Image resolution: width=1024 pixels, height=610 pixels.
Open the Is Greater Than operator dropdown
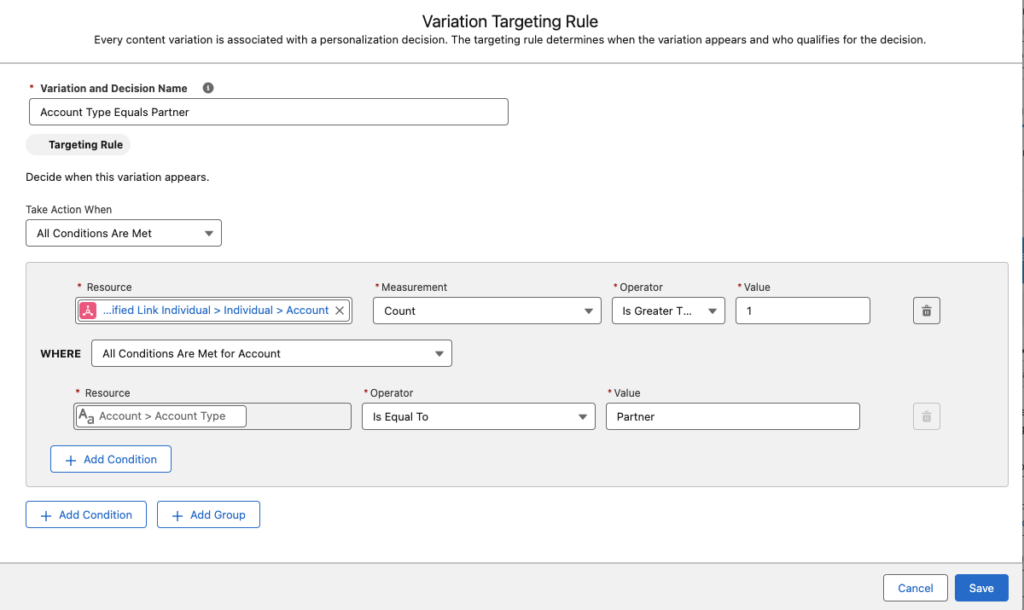click(667, 311)
